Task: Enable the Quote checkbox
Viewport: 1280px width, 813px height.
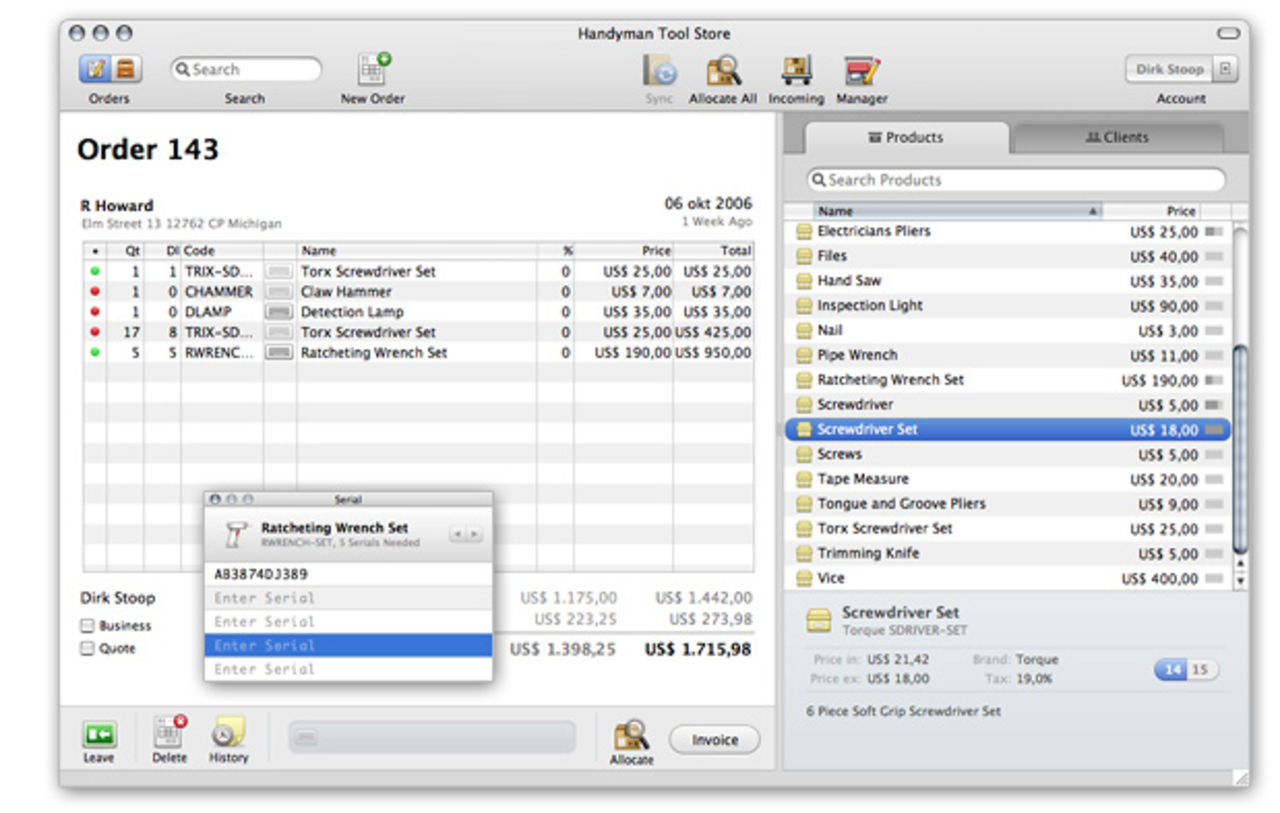Action: pyautogui.click(x=88, y=649)
